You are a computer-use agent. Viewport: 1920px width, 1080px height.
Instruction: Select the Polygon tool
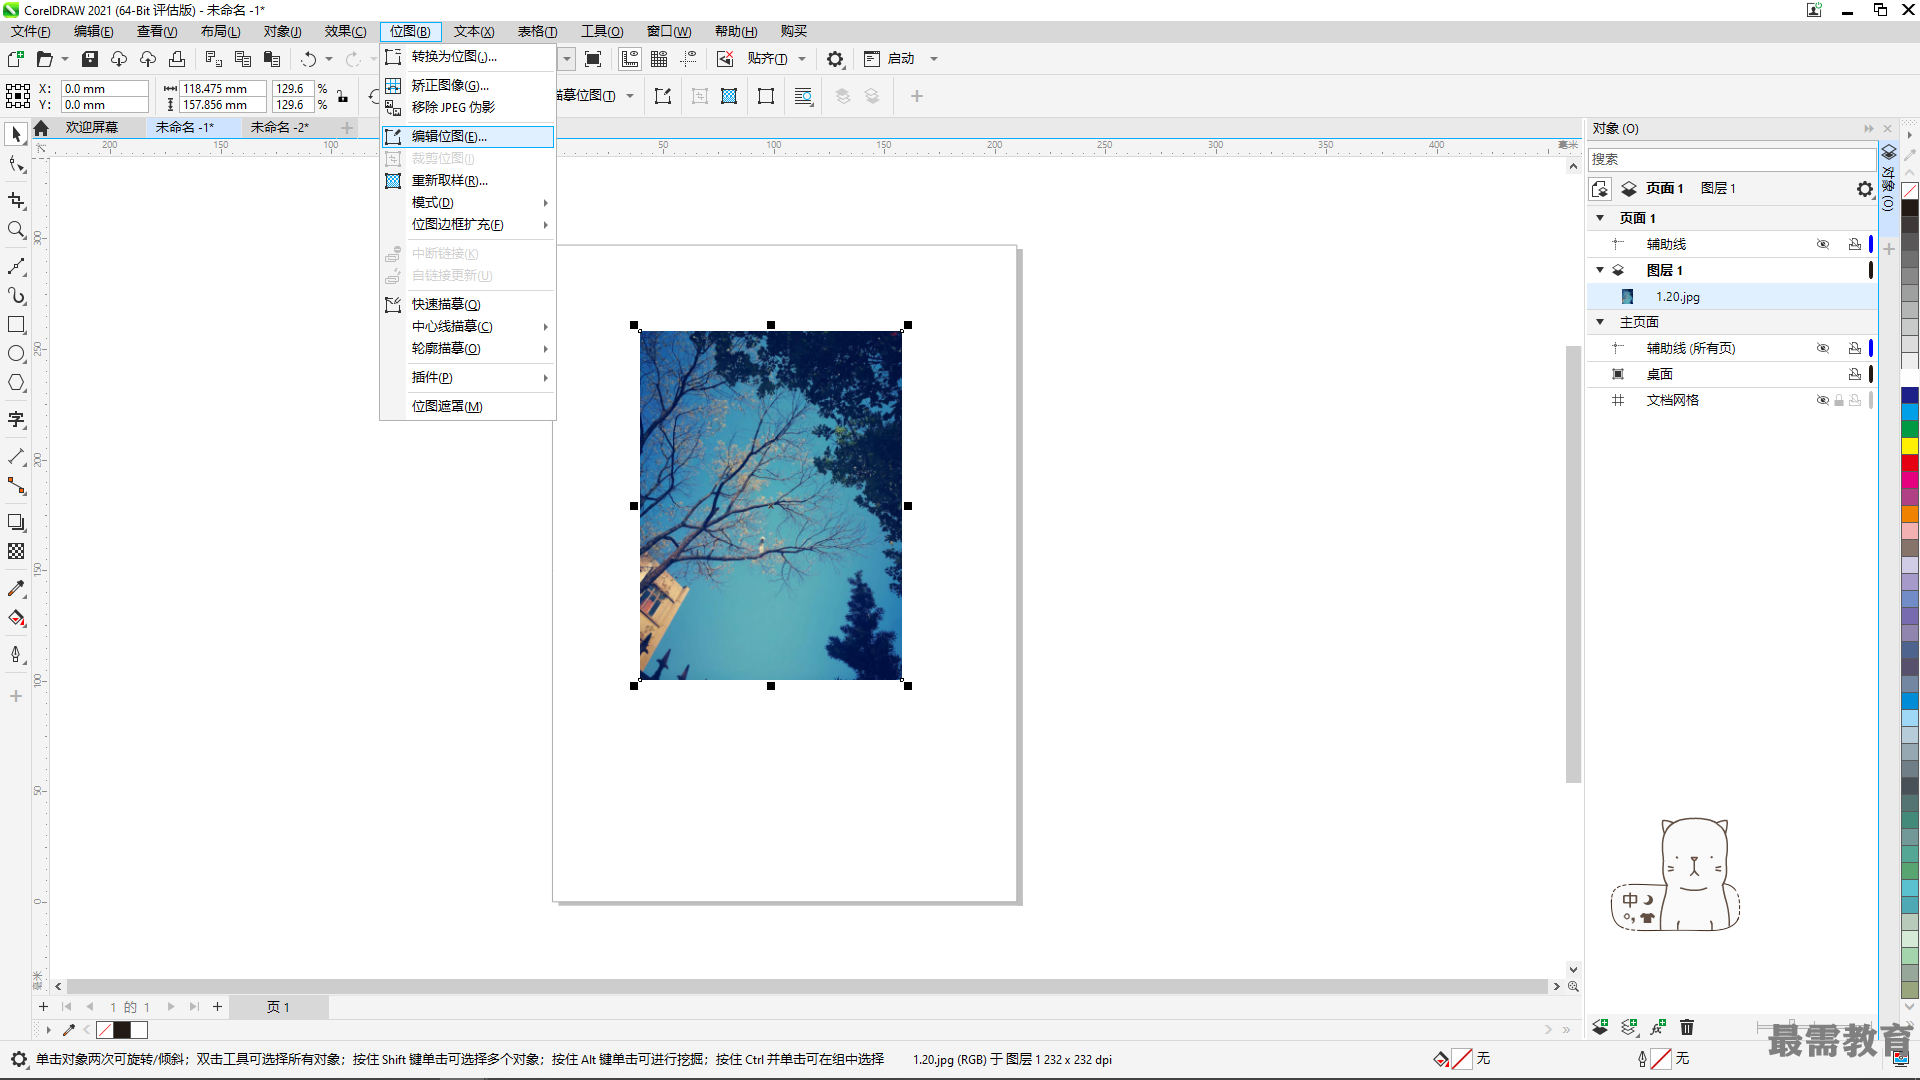[x=16, y=383]
